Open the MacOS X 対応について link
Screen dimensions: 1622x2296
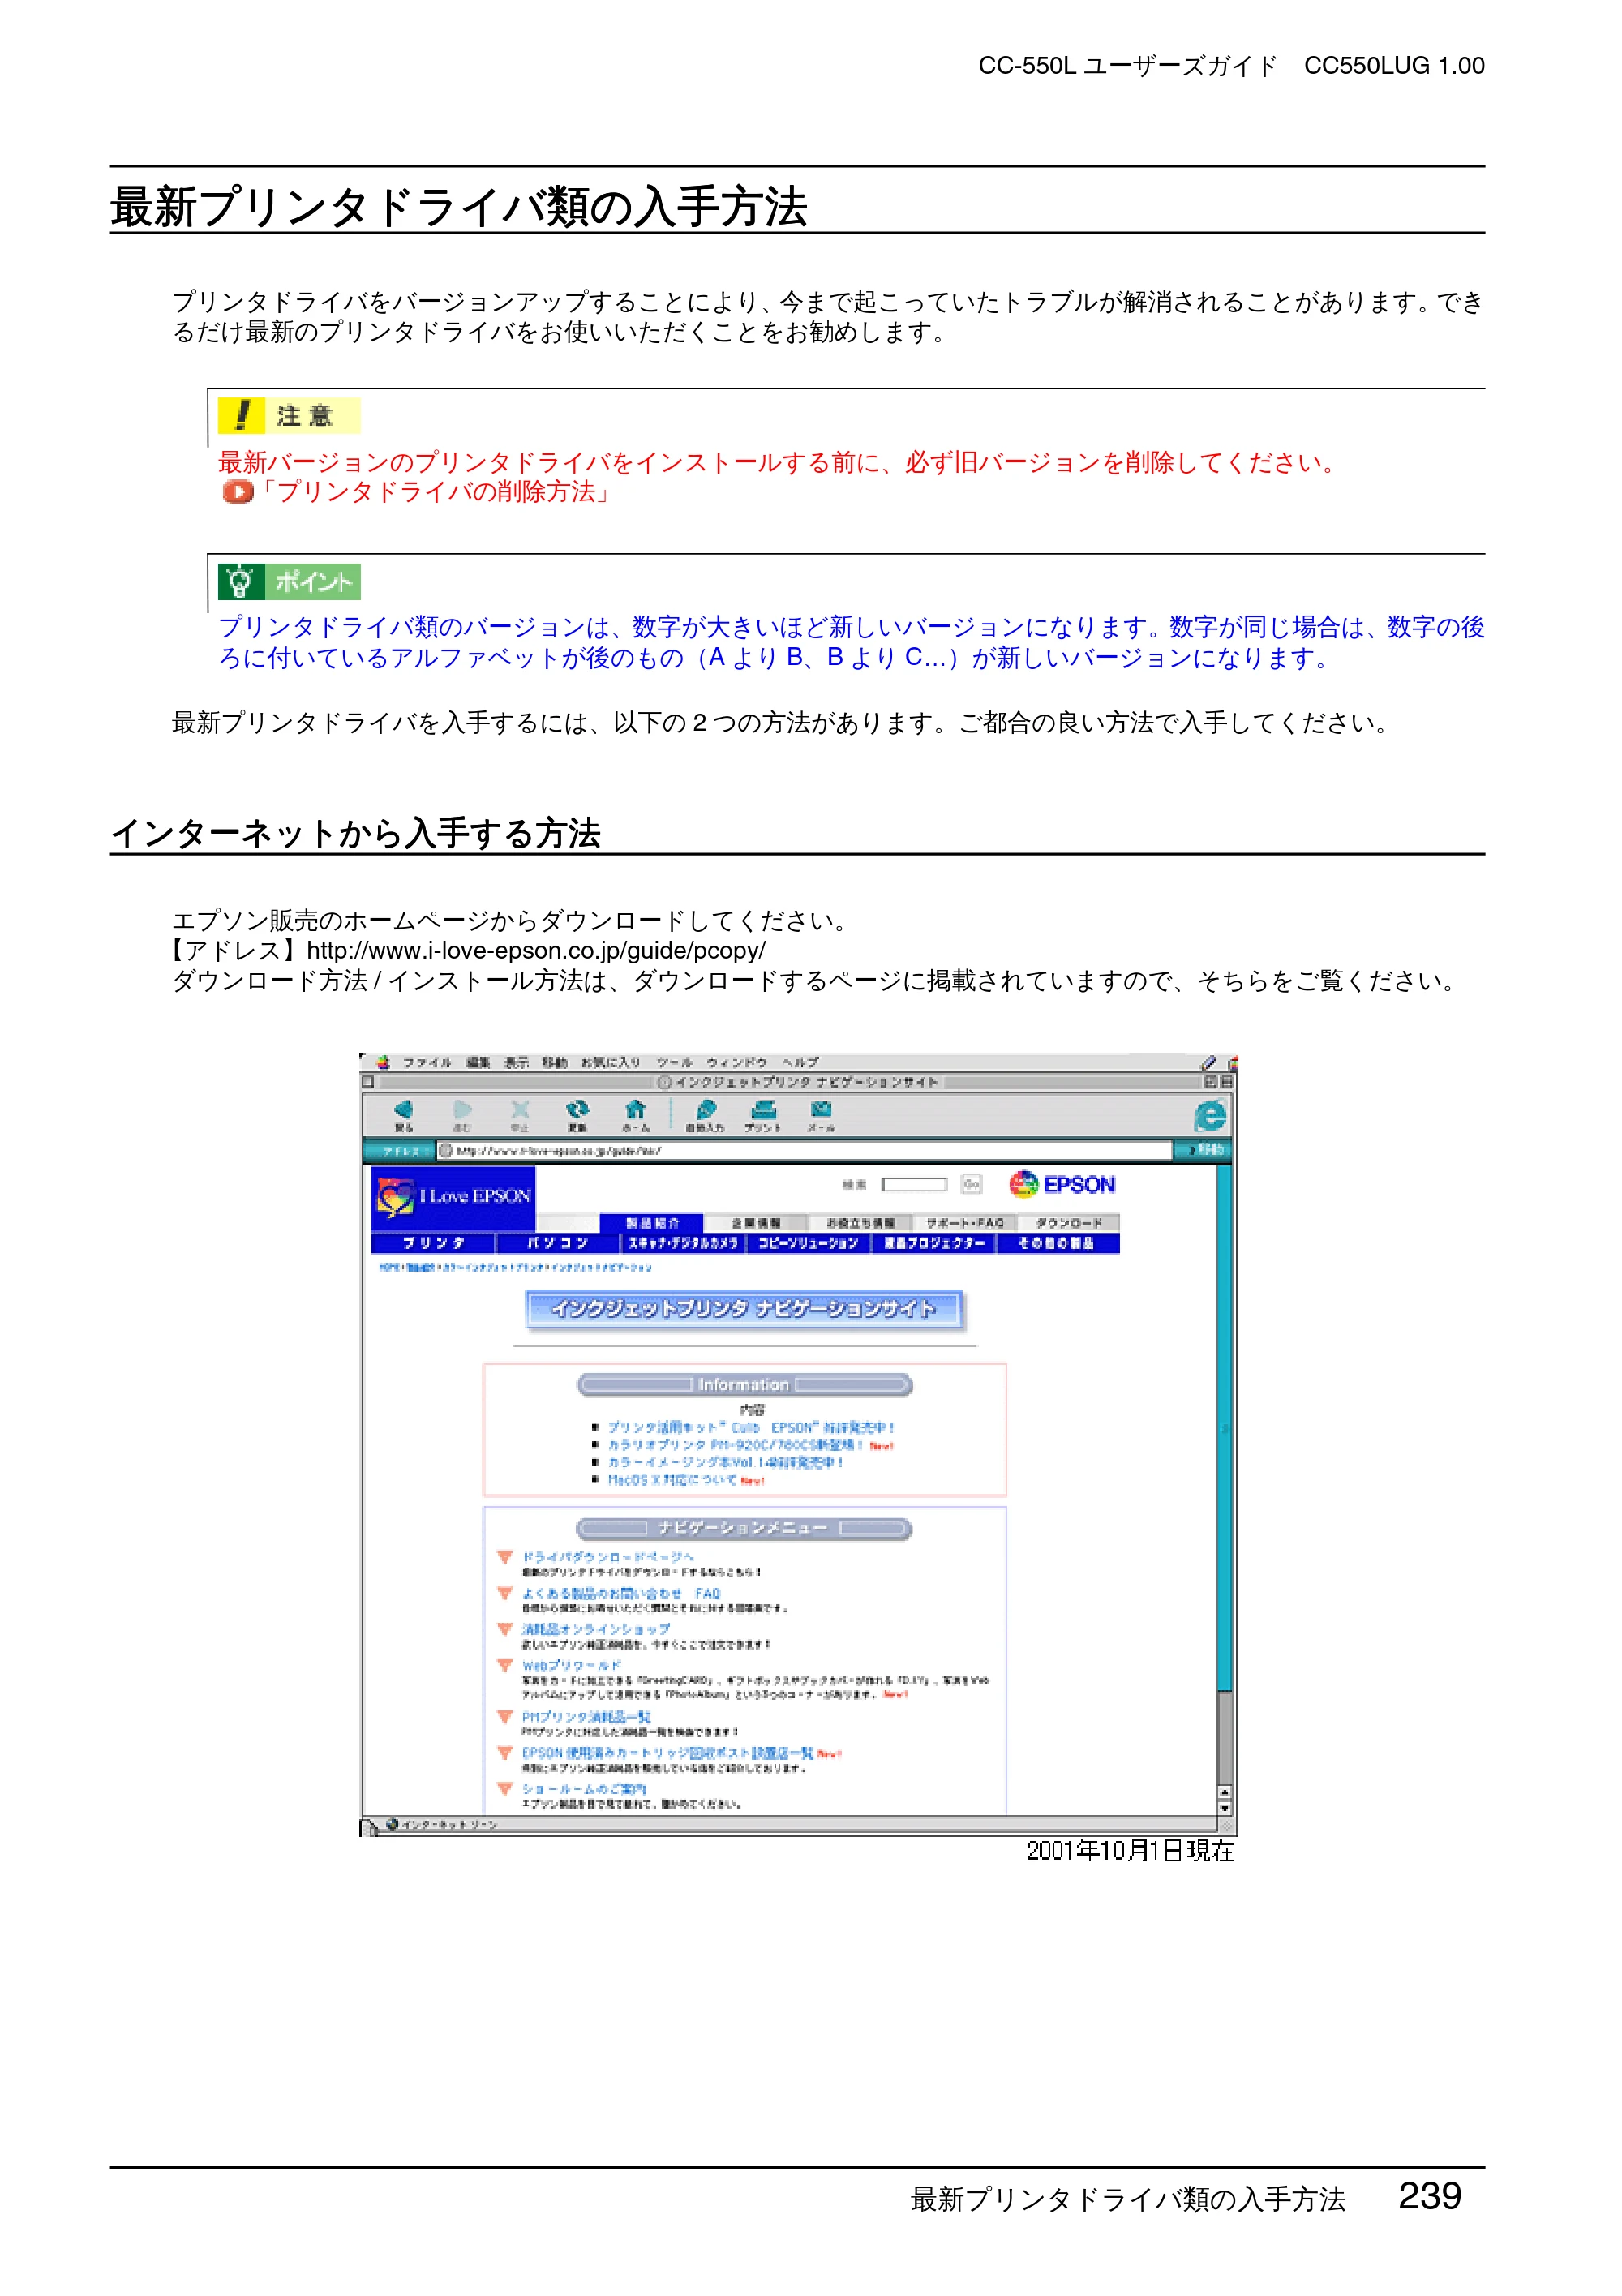coord(672,1480)
